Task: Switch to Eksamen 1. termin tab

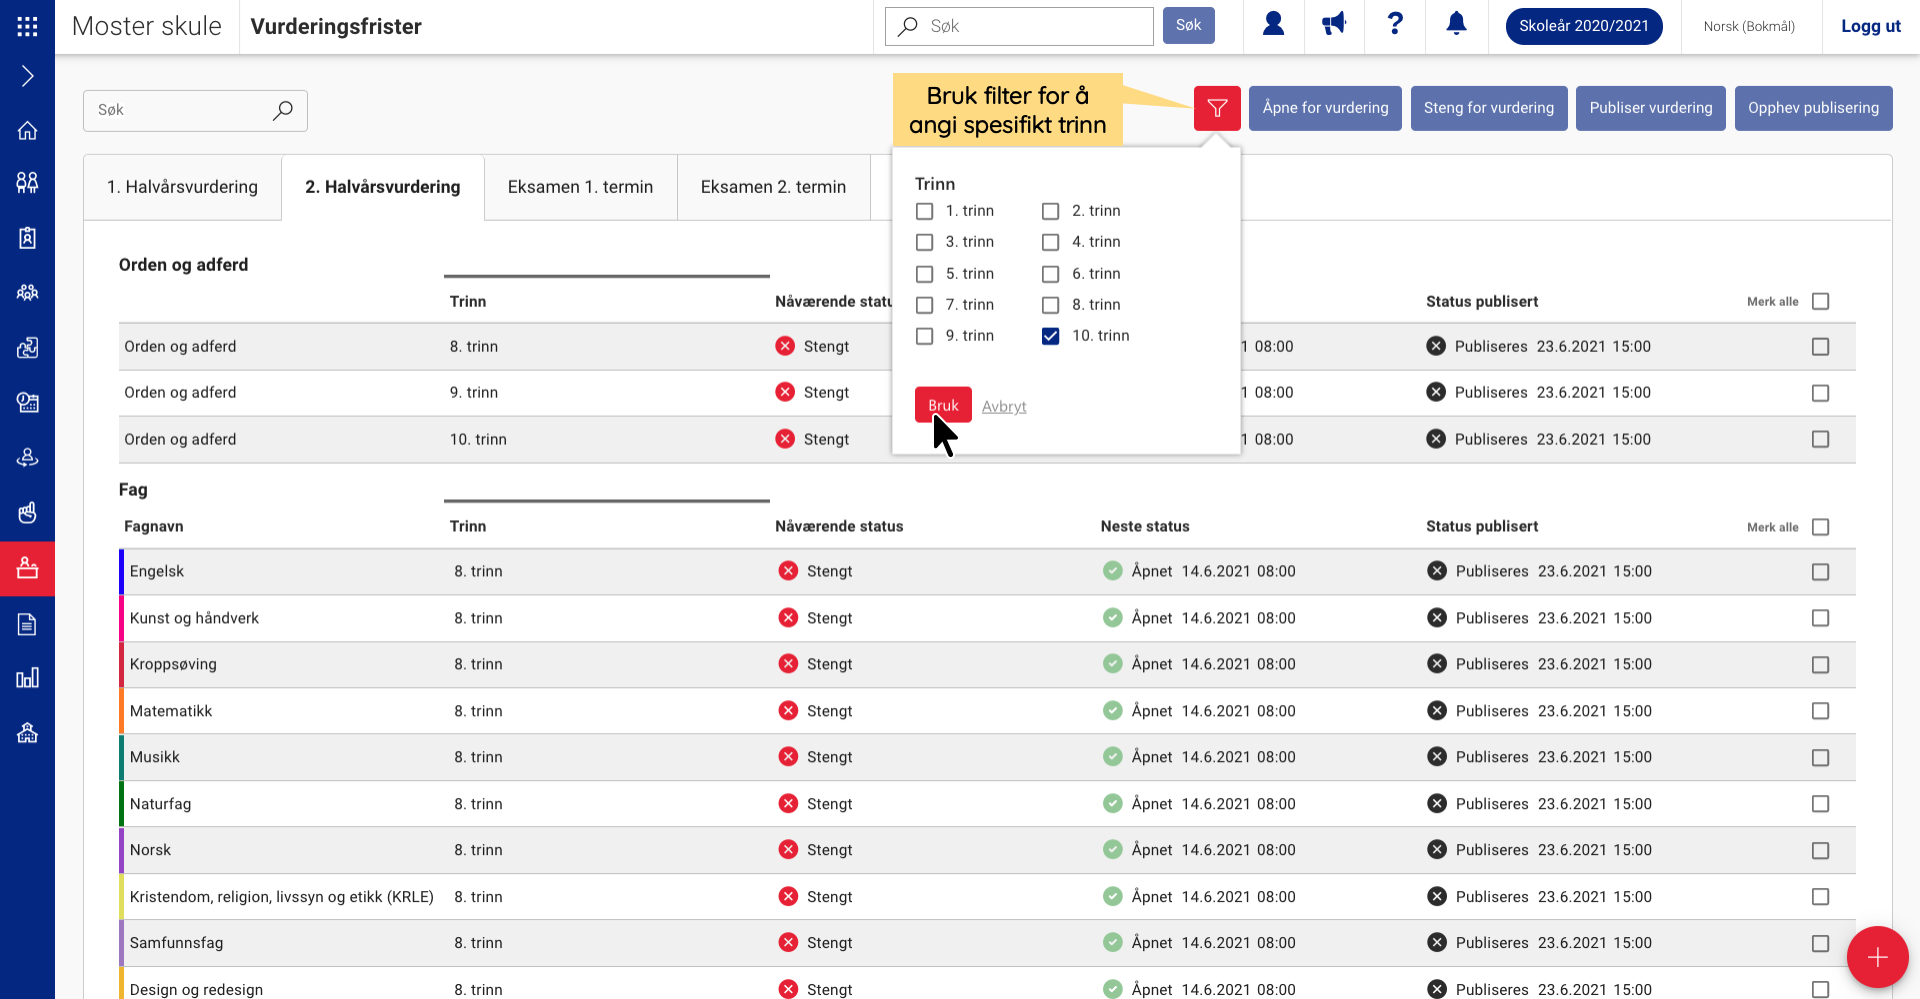Action: [580, 187]
